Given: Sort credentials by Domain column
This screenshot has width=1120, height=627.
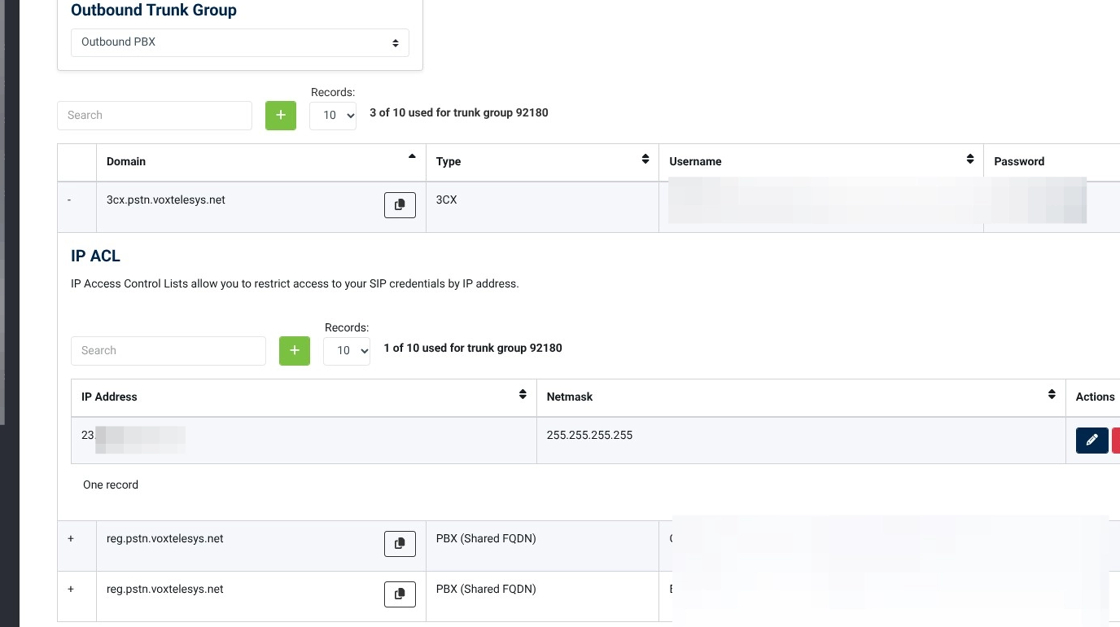Looking at the screenshot, I should tap(411, 158).
